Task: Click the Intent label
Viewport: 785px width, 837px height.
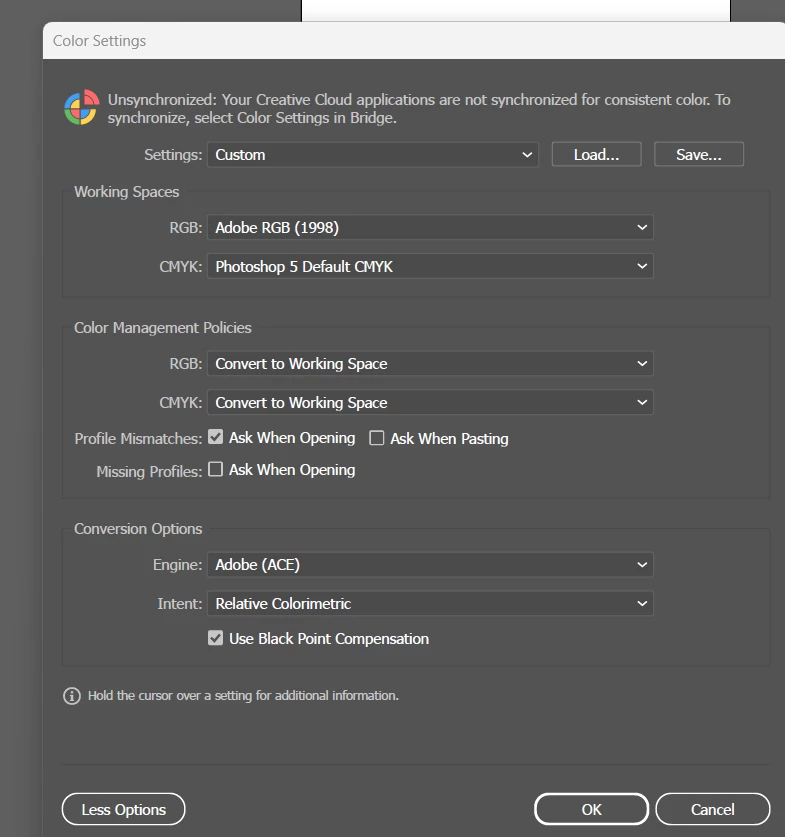Action: [x=180, y=604]
